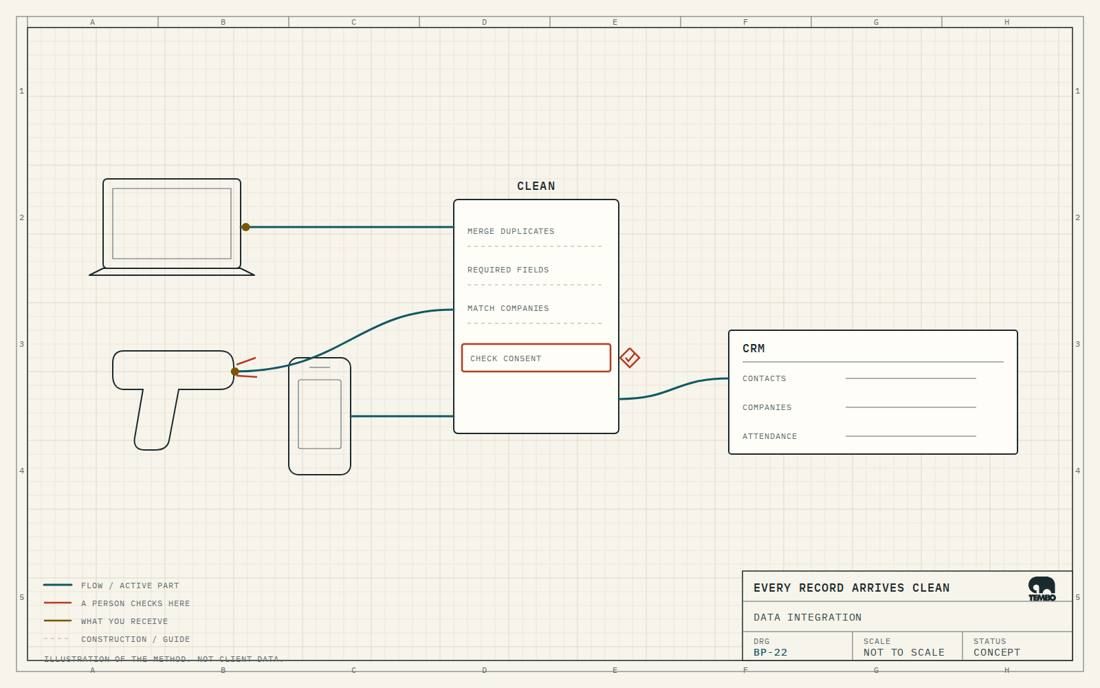The width and height of the screenshot is (1100, 688).
Task: Click the red diamond checkmark icon
Action: tap(629, 358)
